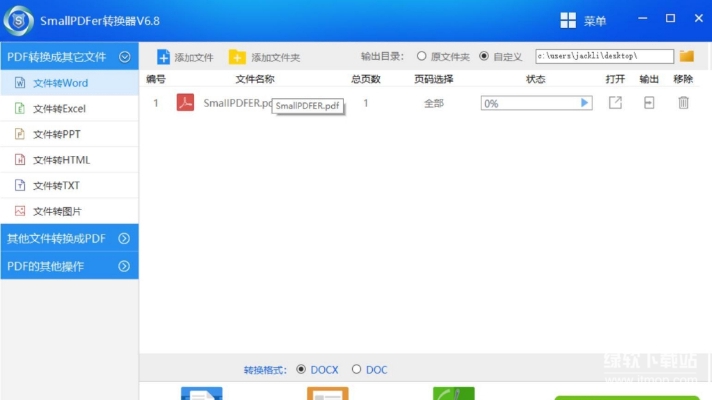Click the HTML icon beside 文件转HTML

pos(20,159)
